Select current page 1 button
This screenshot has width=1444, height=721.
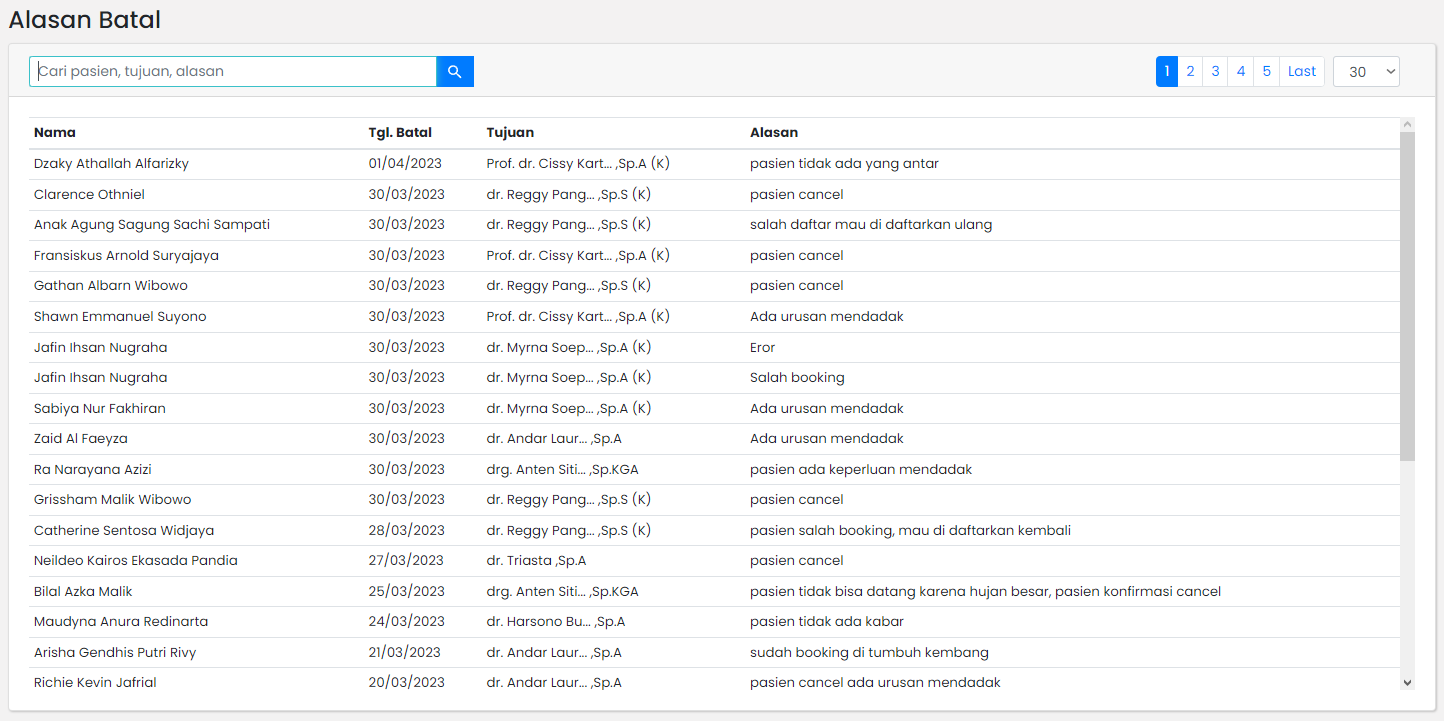click(1167, 71)
